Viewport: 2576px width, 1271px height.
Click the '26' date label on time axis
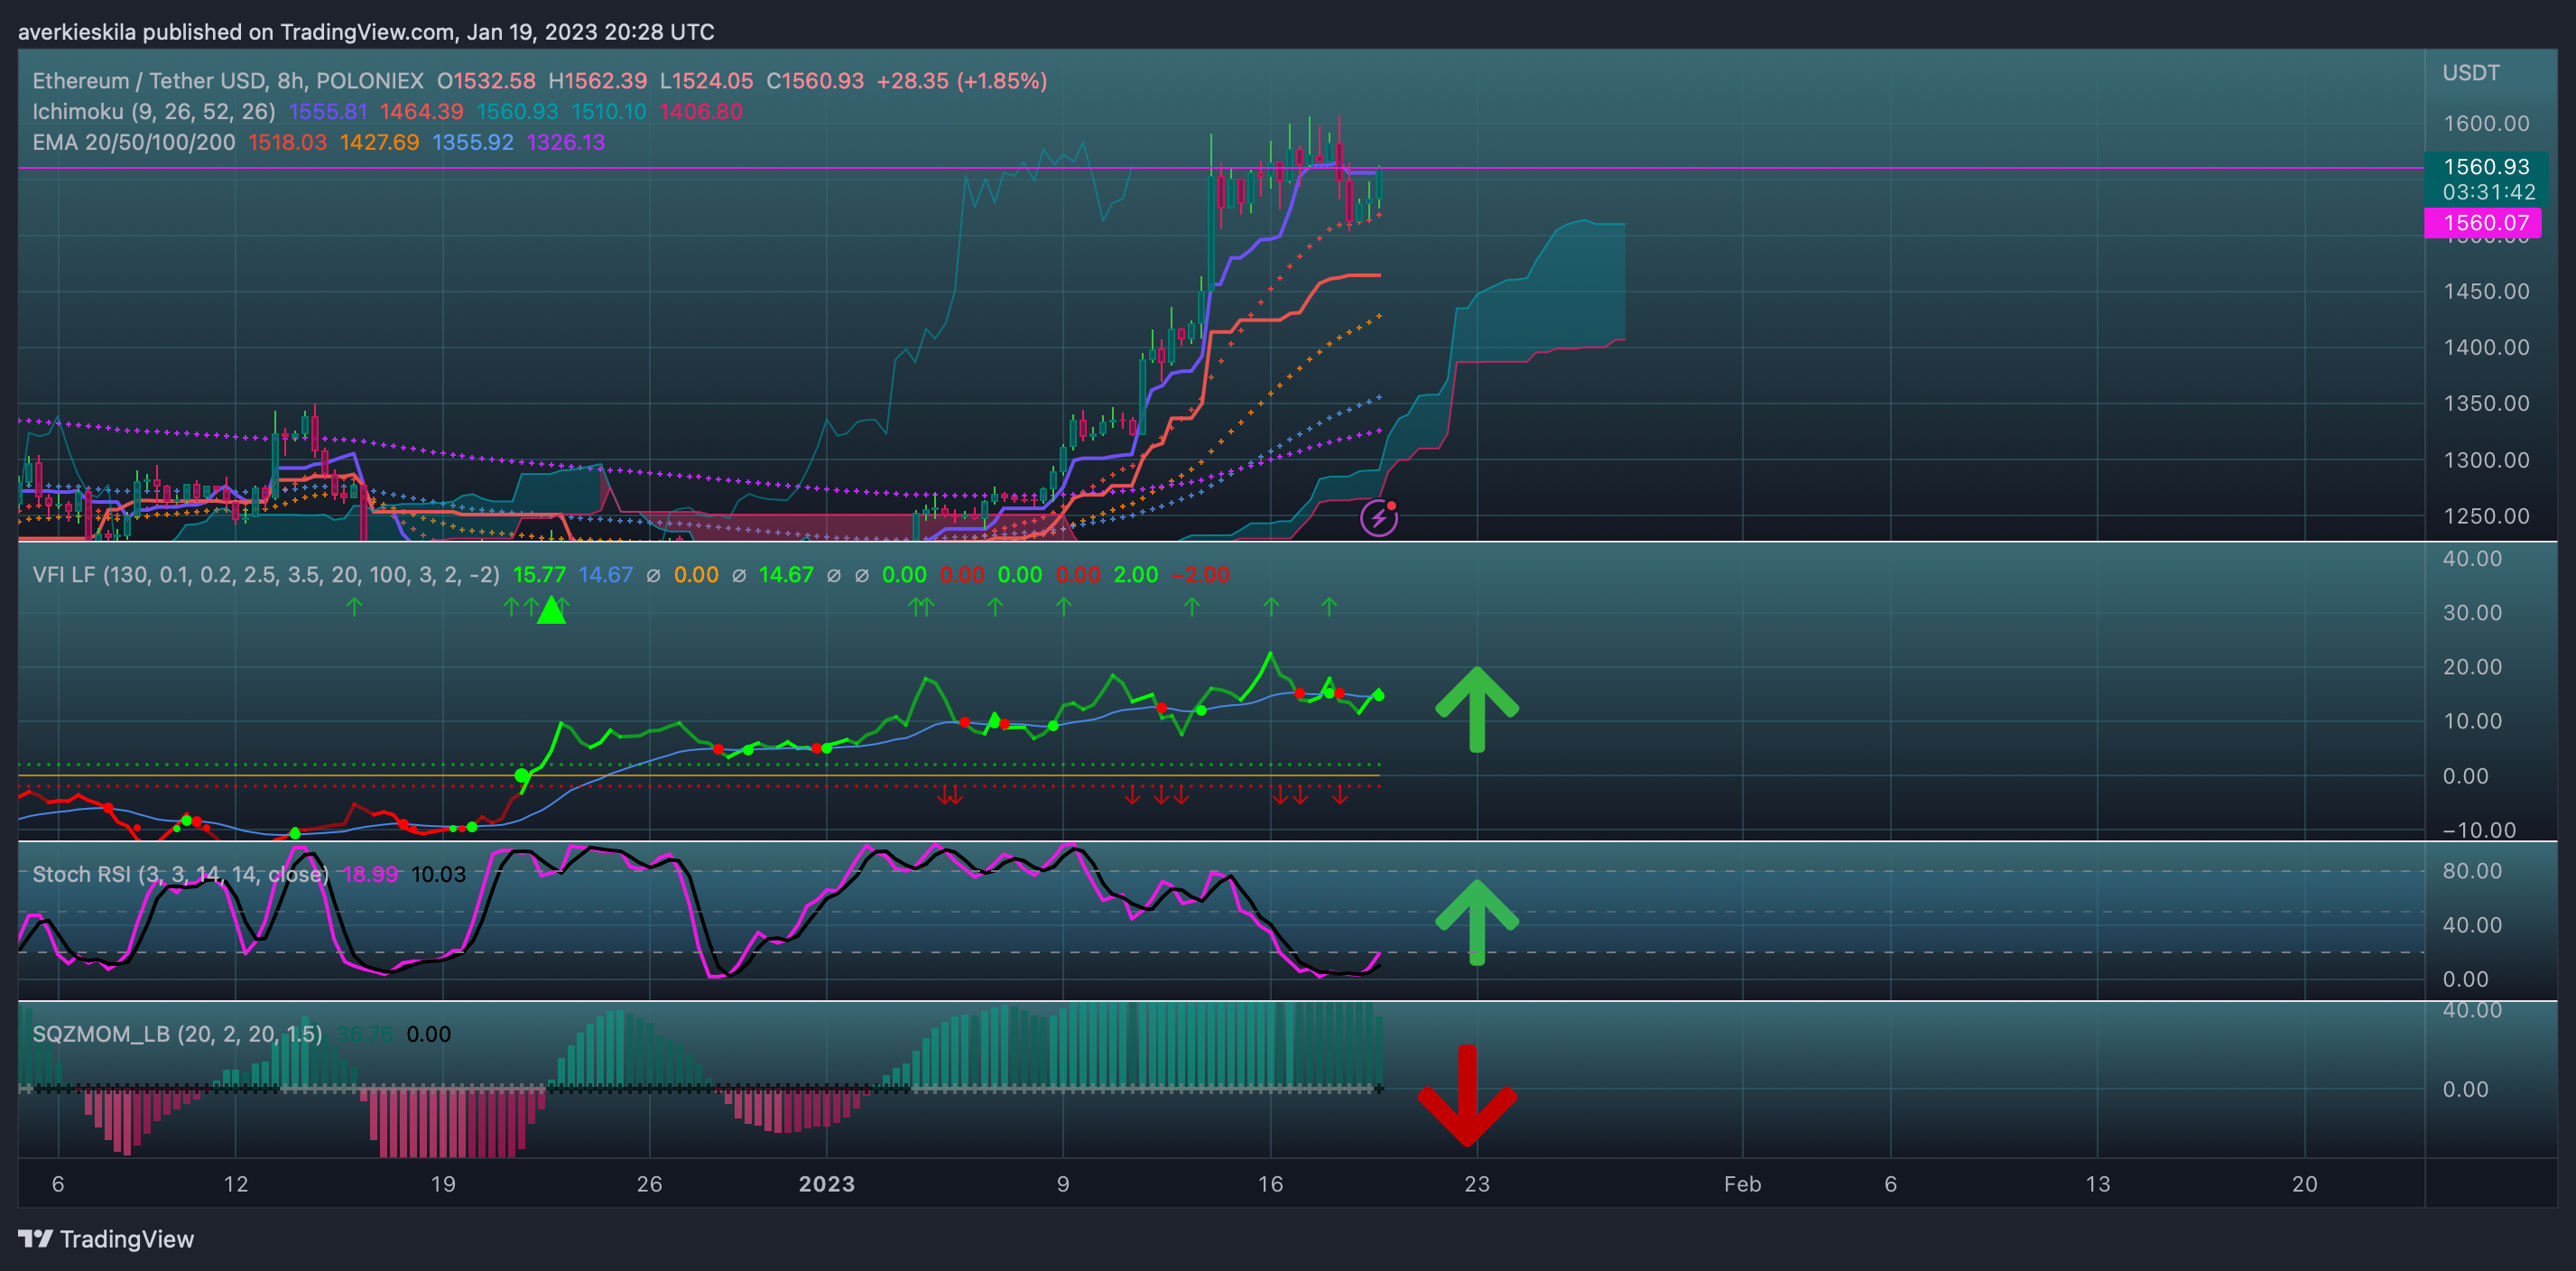point(649,1183)
